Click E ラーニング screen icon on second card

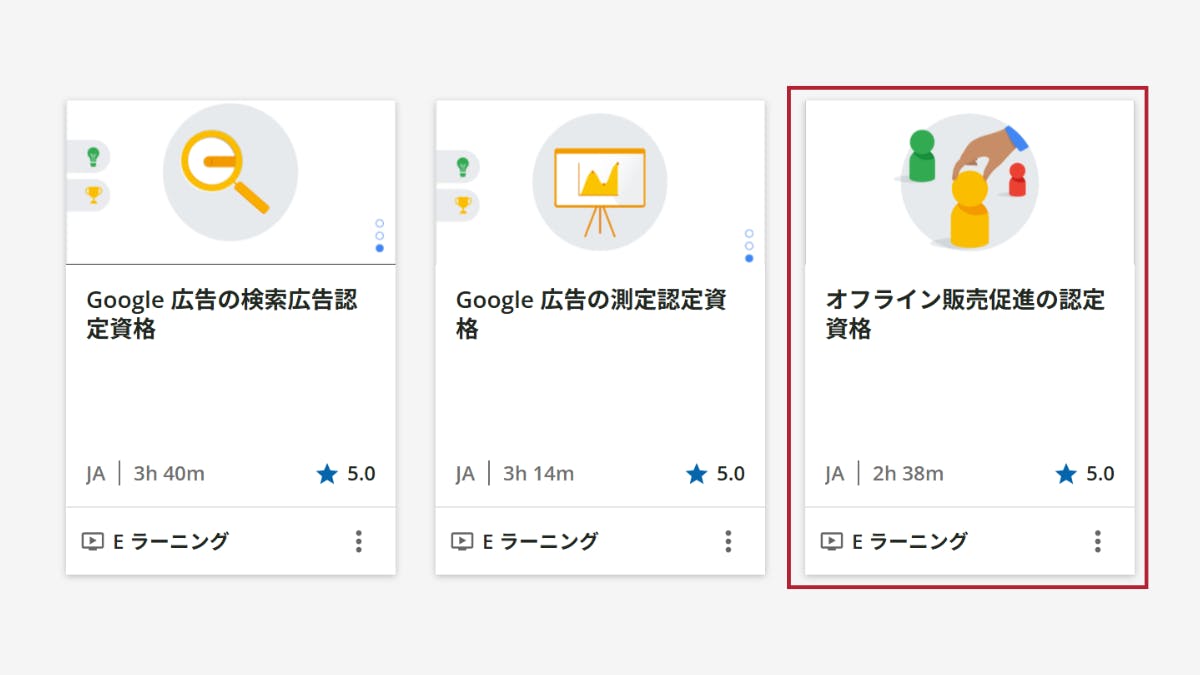pyautogui.click(x=462, y=541)
